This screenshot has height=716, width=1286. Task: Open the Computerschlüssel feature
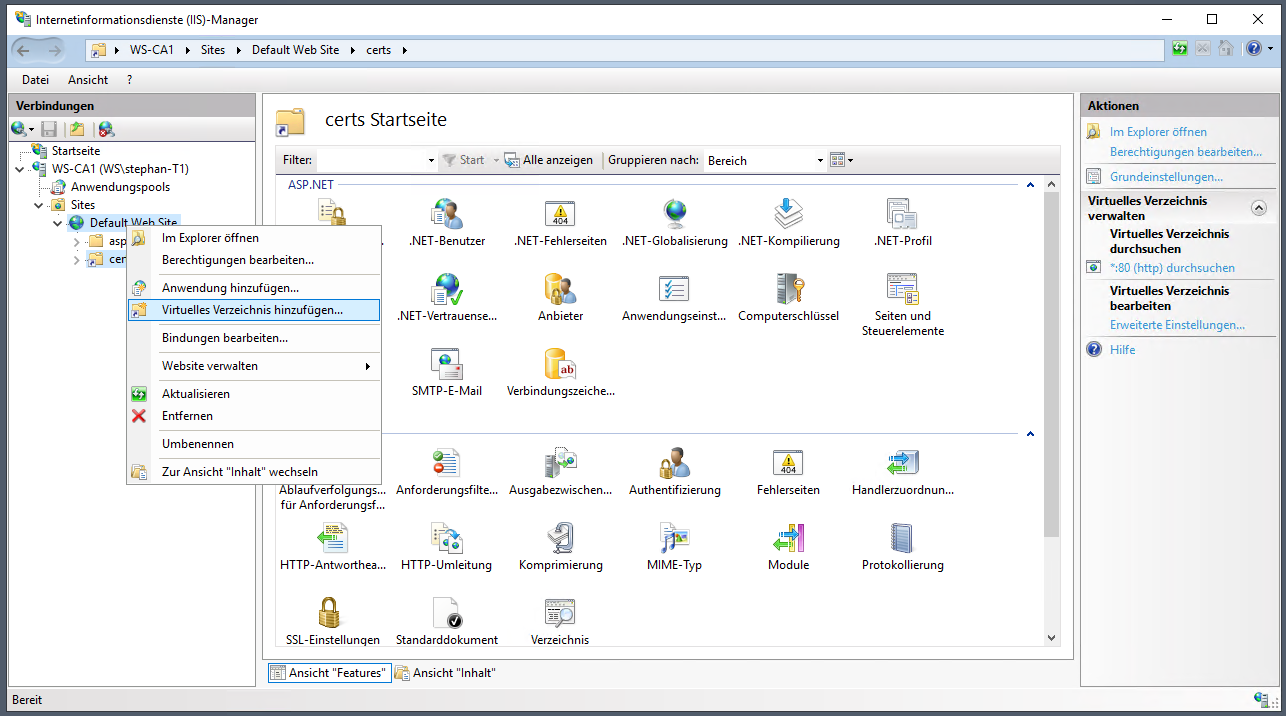[x=788, y=297]
